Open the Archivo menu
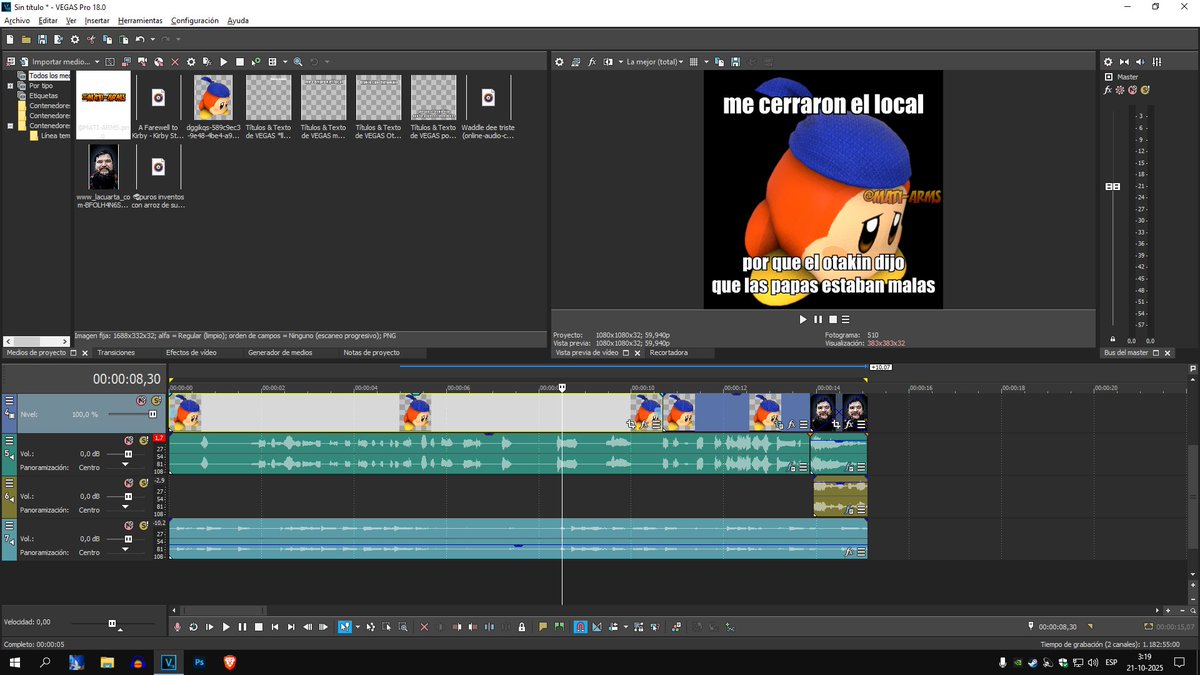Image resolution: width=1200 pixels, height=675 pixels. pos(17,20)
